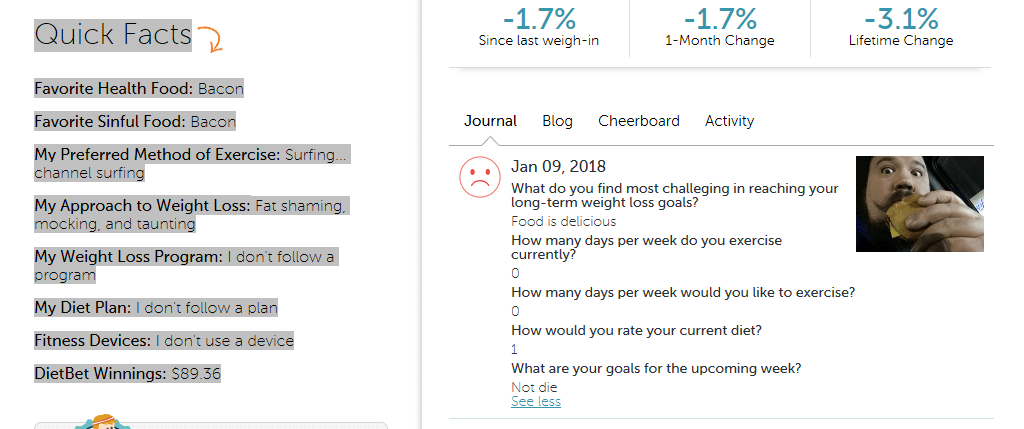View the Activity tab

coord(729,121)
